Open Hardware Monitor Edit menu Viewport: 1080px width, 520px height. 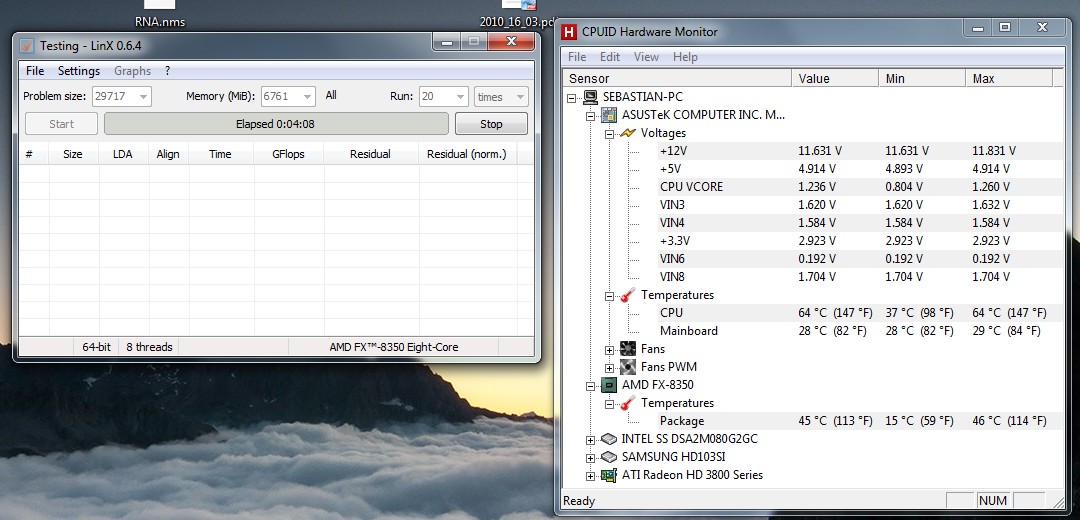click(610, 56)
